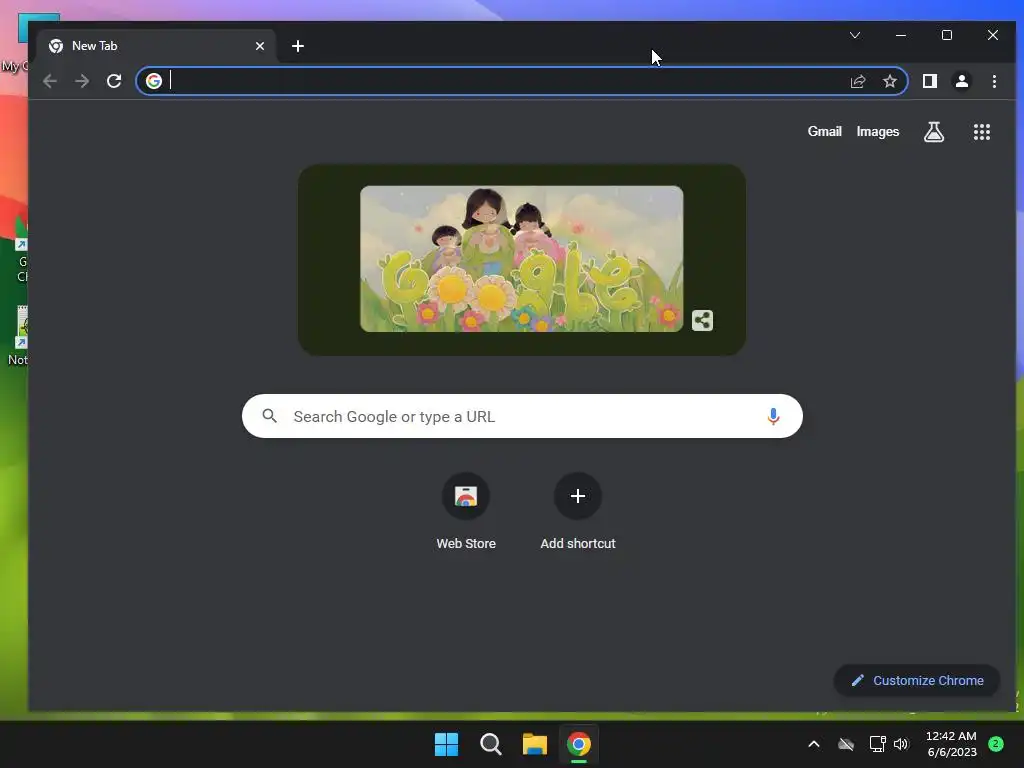1024x768 pixels.
Task: Open the Windows Start menu
Action: point(447,744)
